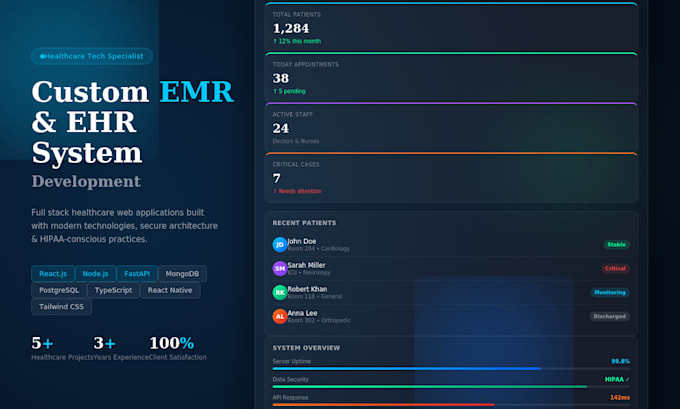The image size is (680, 409).
Task: Open the Today Appointments stat card
Action: 451,77
